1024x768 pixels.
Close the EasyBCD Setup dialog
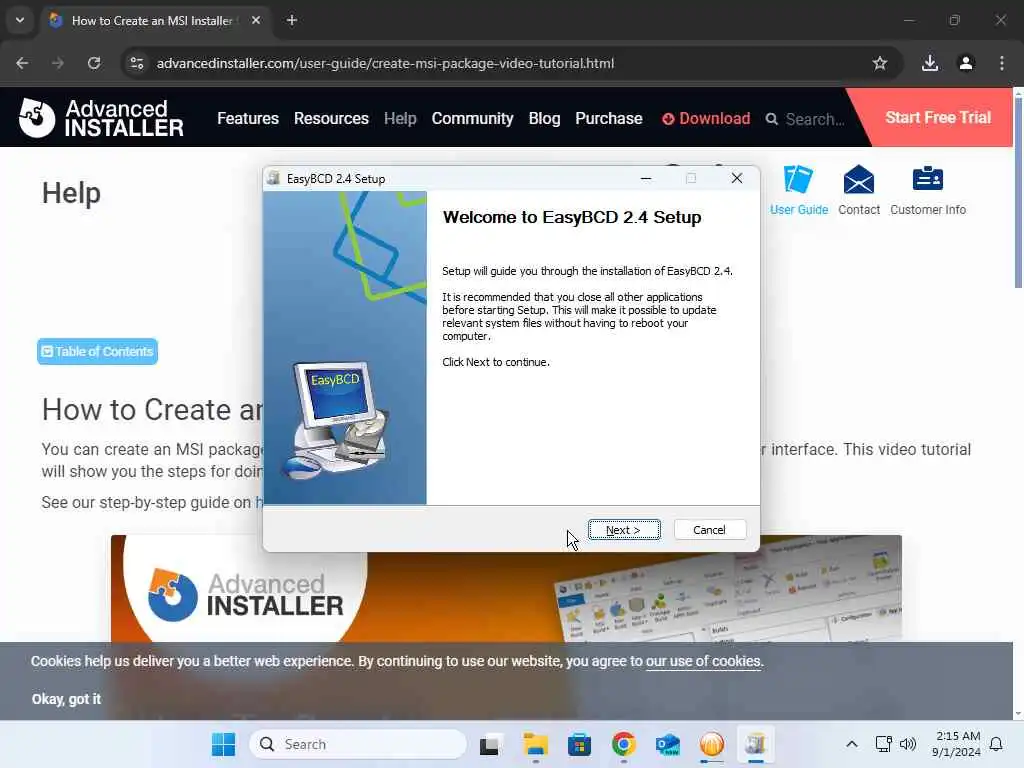click(737, 178)
